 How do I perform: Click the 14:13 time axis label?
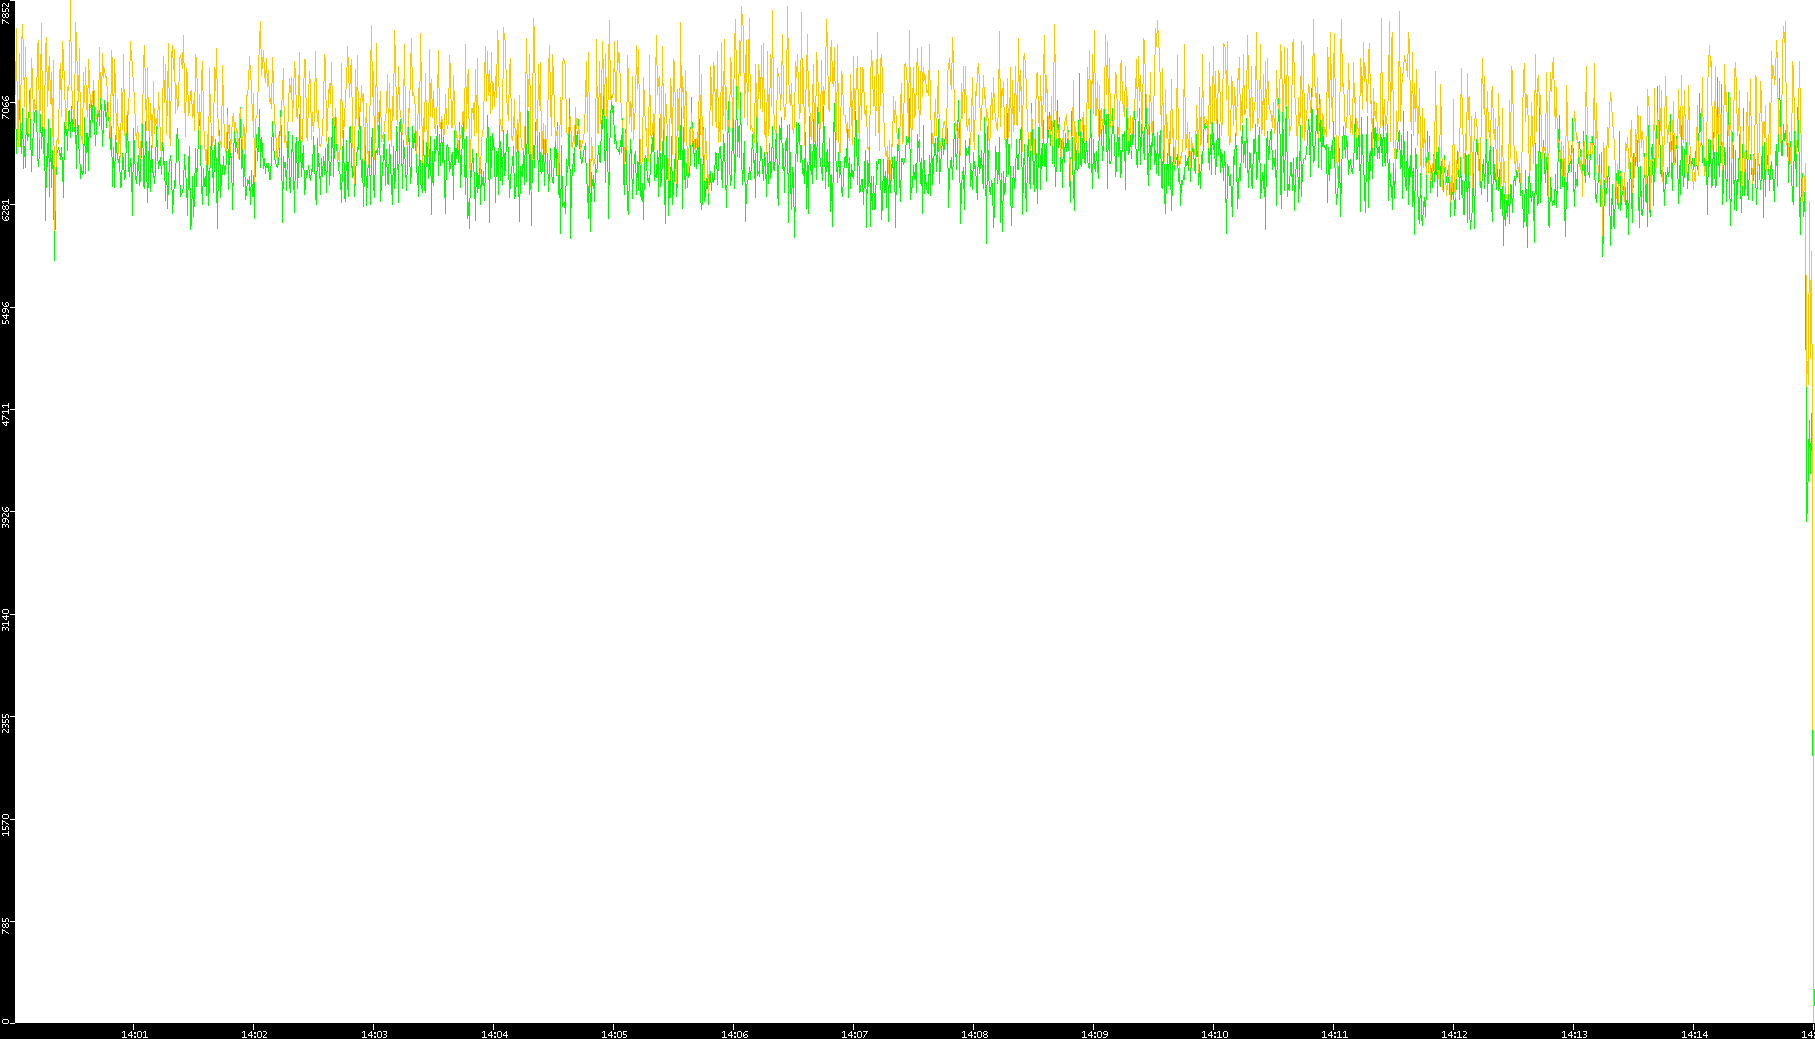pos(1574,1034)
